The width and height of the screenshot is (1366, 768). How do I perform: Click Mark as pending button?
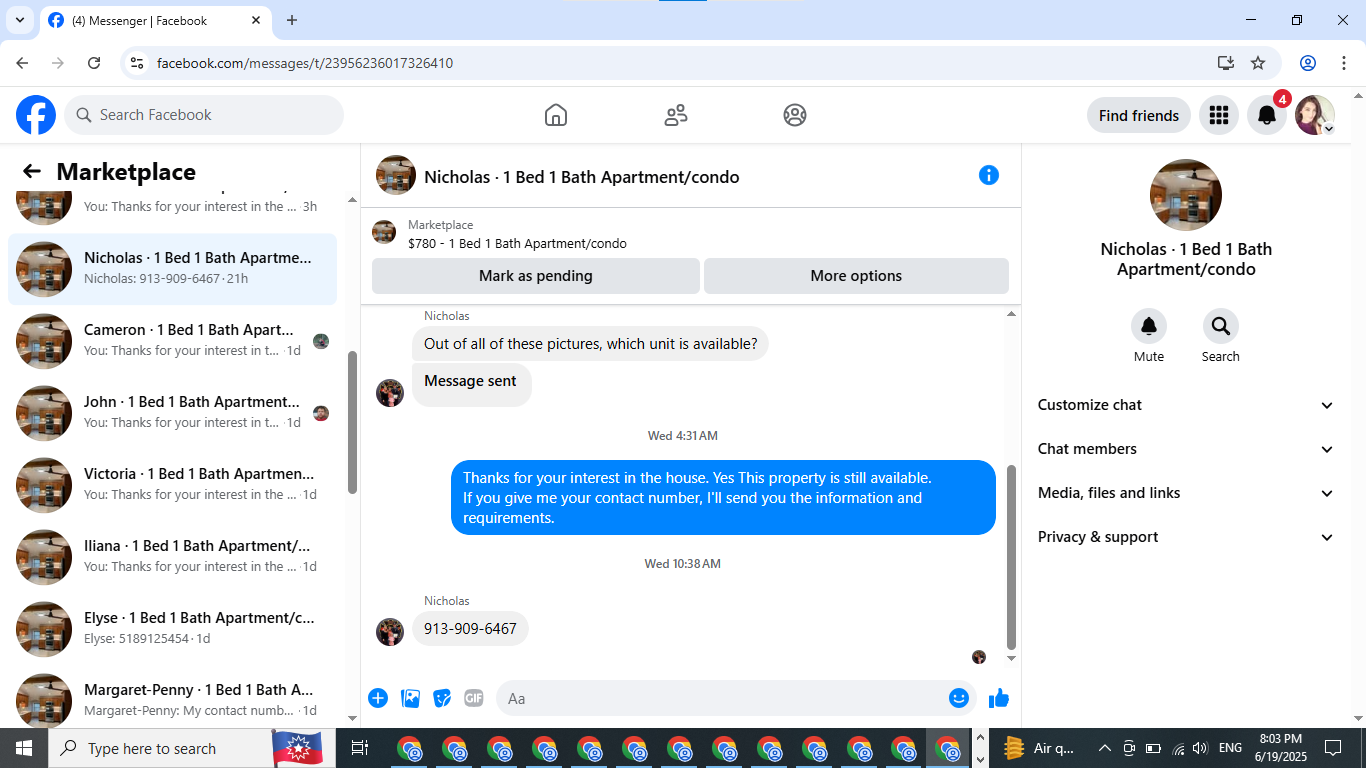tap(536, 276)
